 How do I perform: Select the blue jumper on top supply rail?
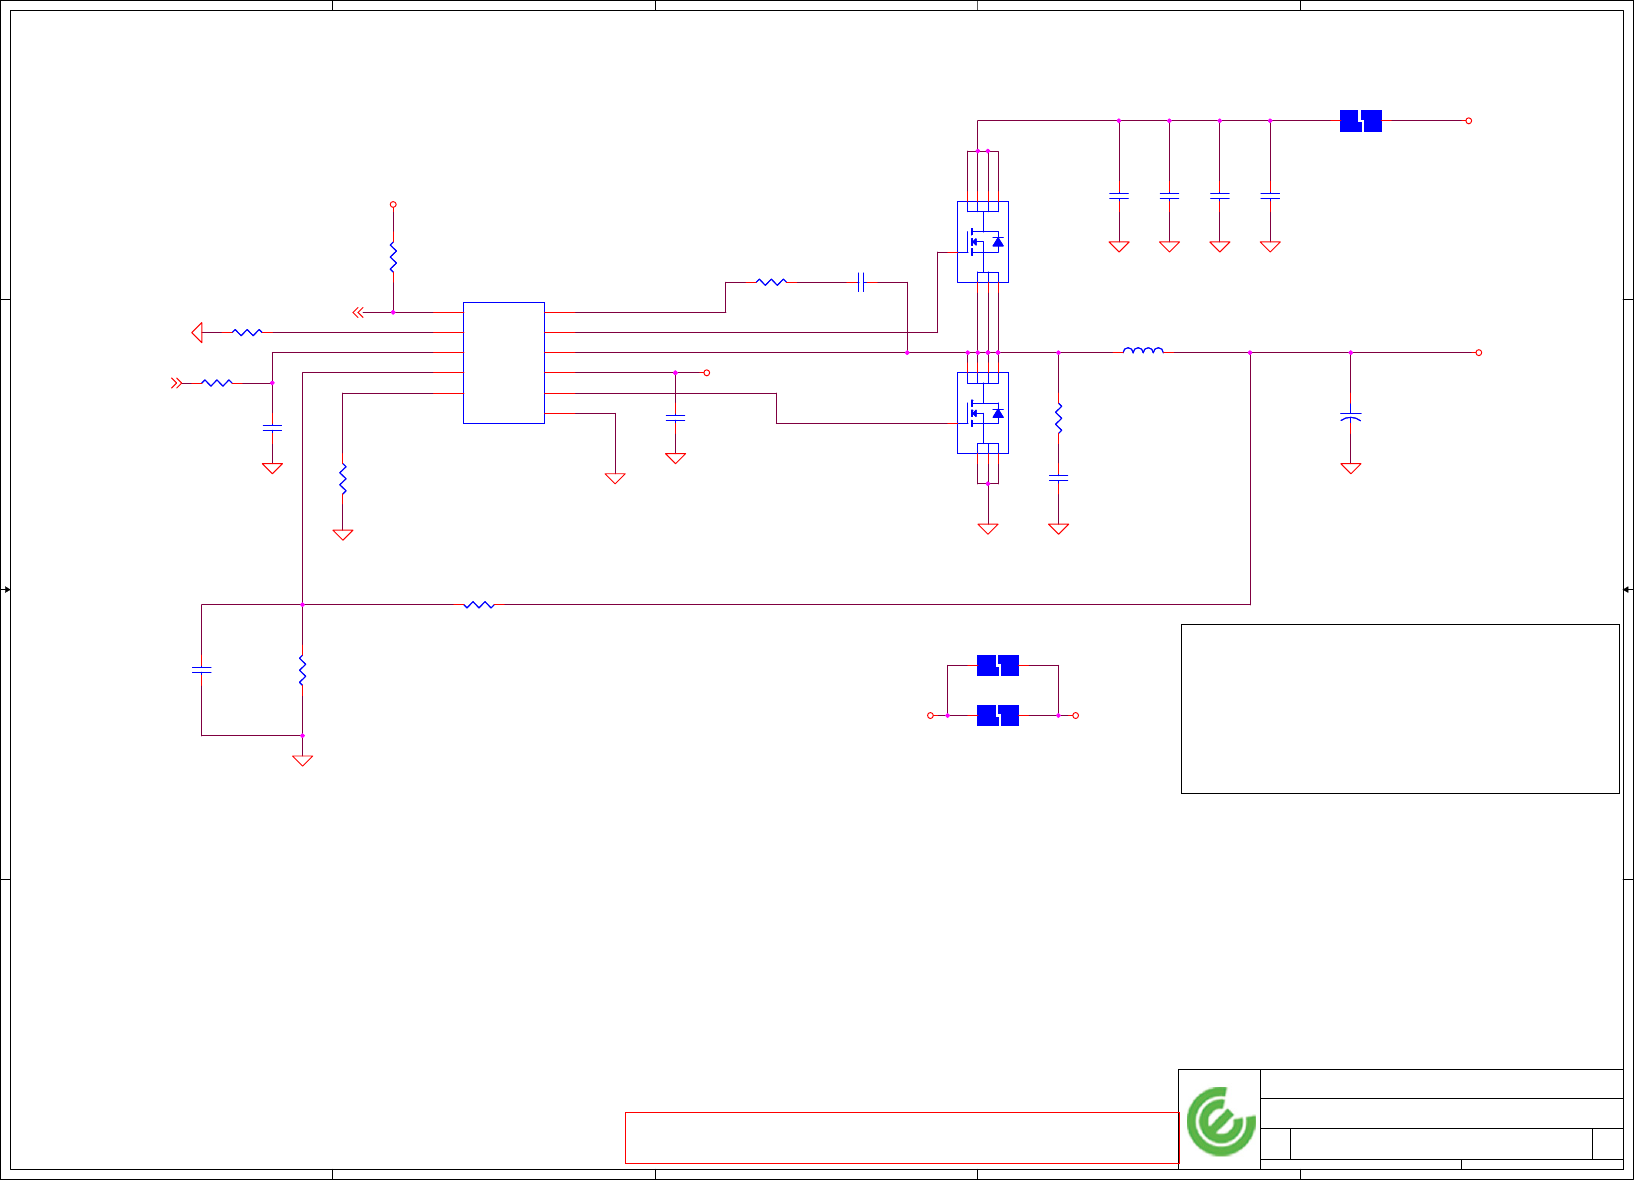pyautogui.click(x=1361, y=121)
